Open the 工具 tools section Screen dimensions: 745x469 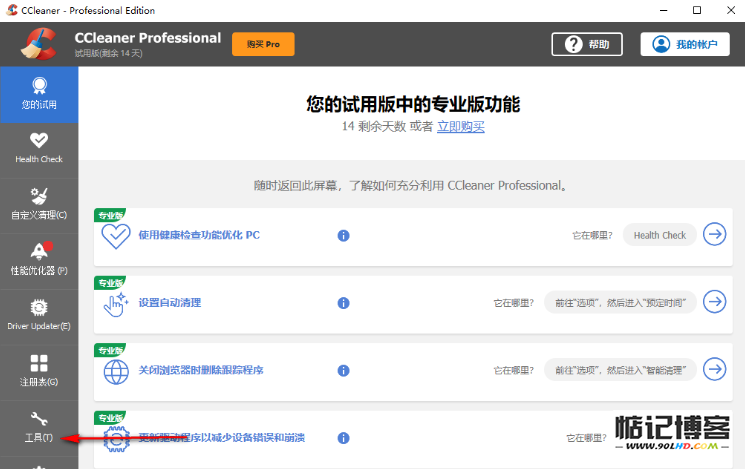[39, 428]
